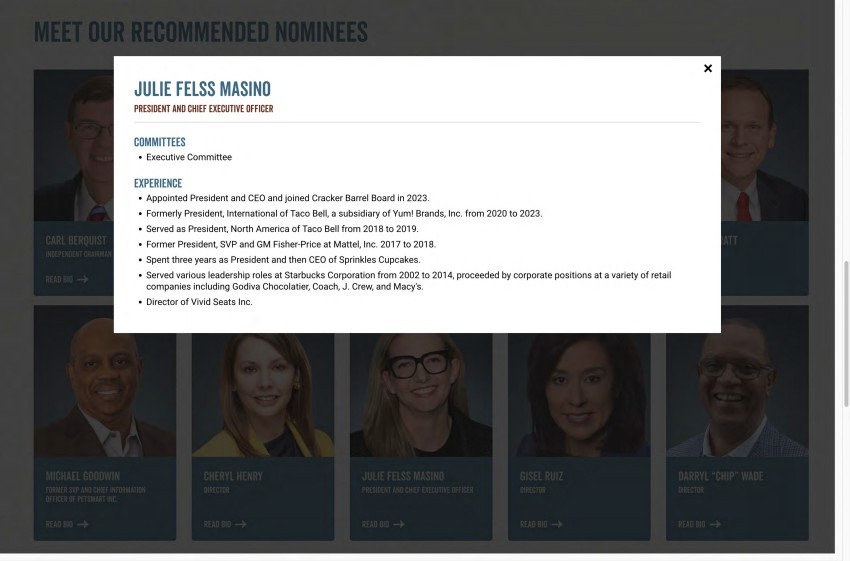Click the page vertical scrollbar thumb
Screen dimensions: 850x561
846,333
